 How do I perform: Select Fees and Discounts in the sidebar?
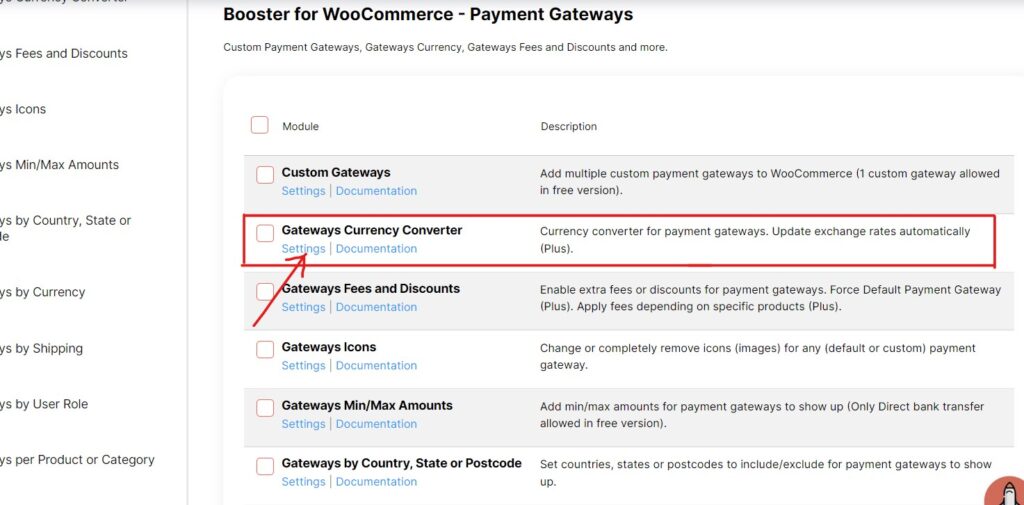coord(64,54)
